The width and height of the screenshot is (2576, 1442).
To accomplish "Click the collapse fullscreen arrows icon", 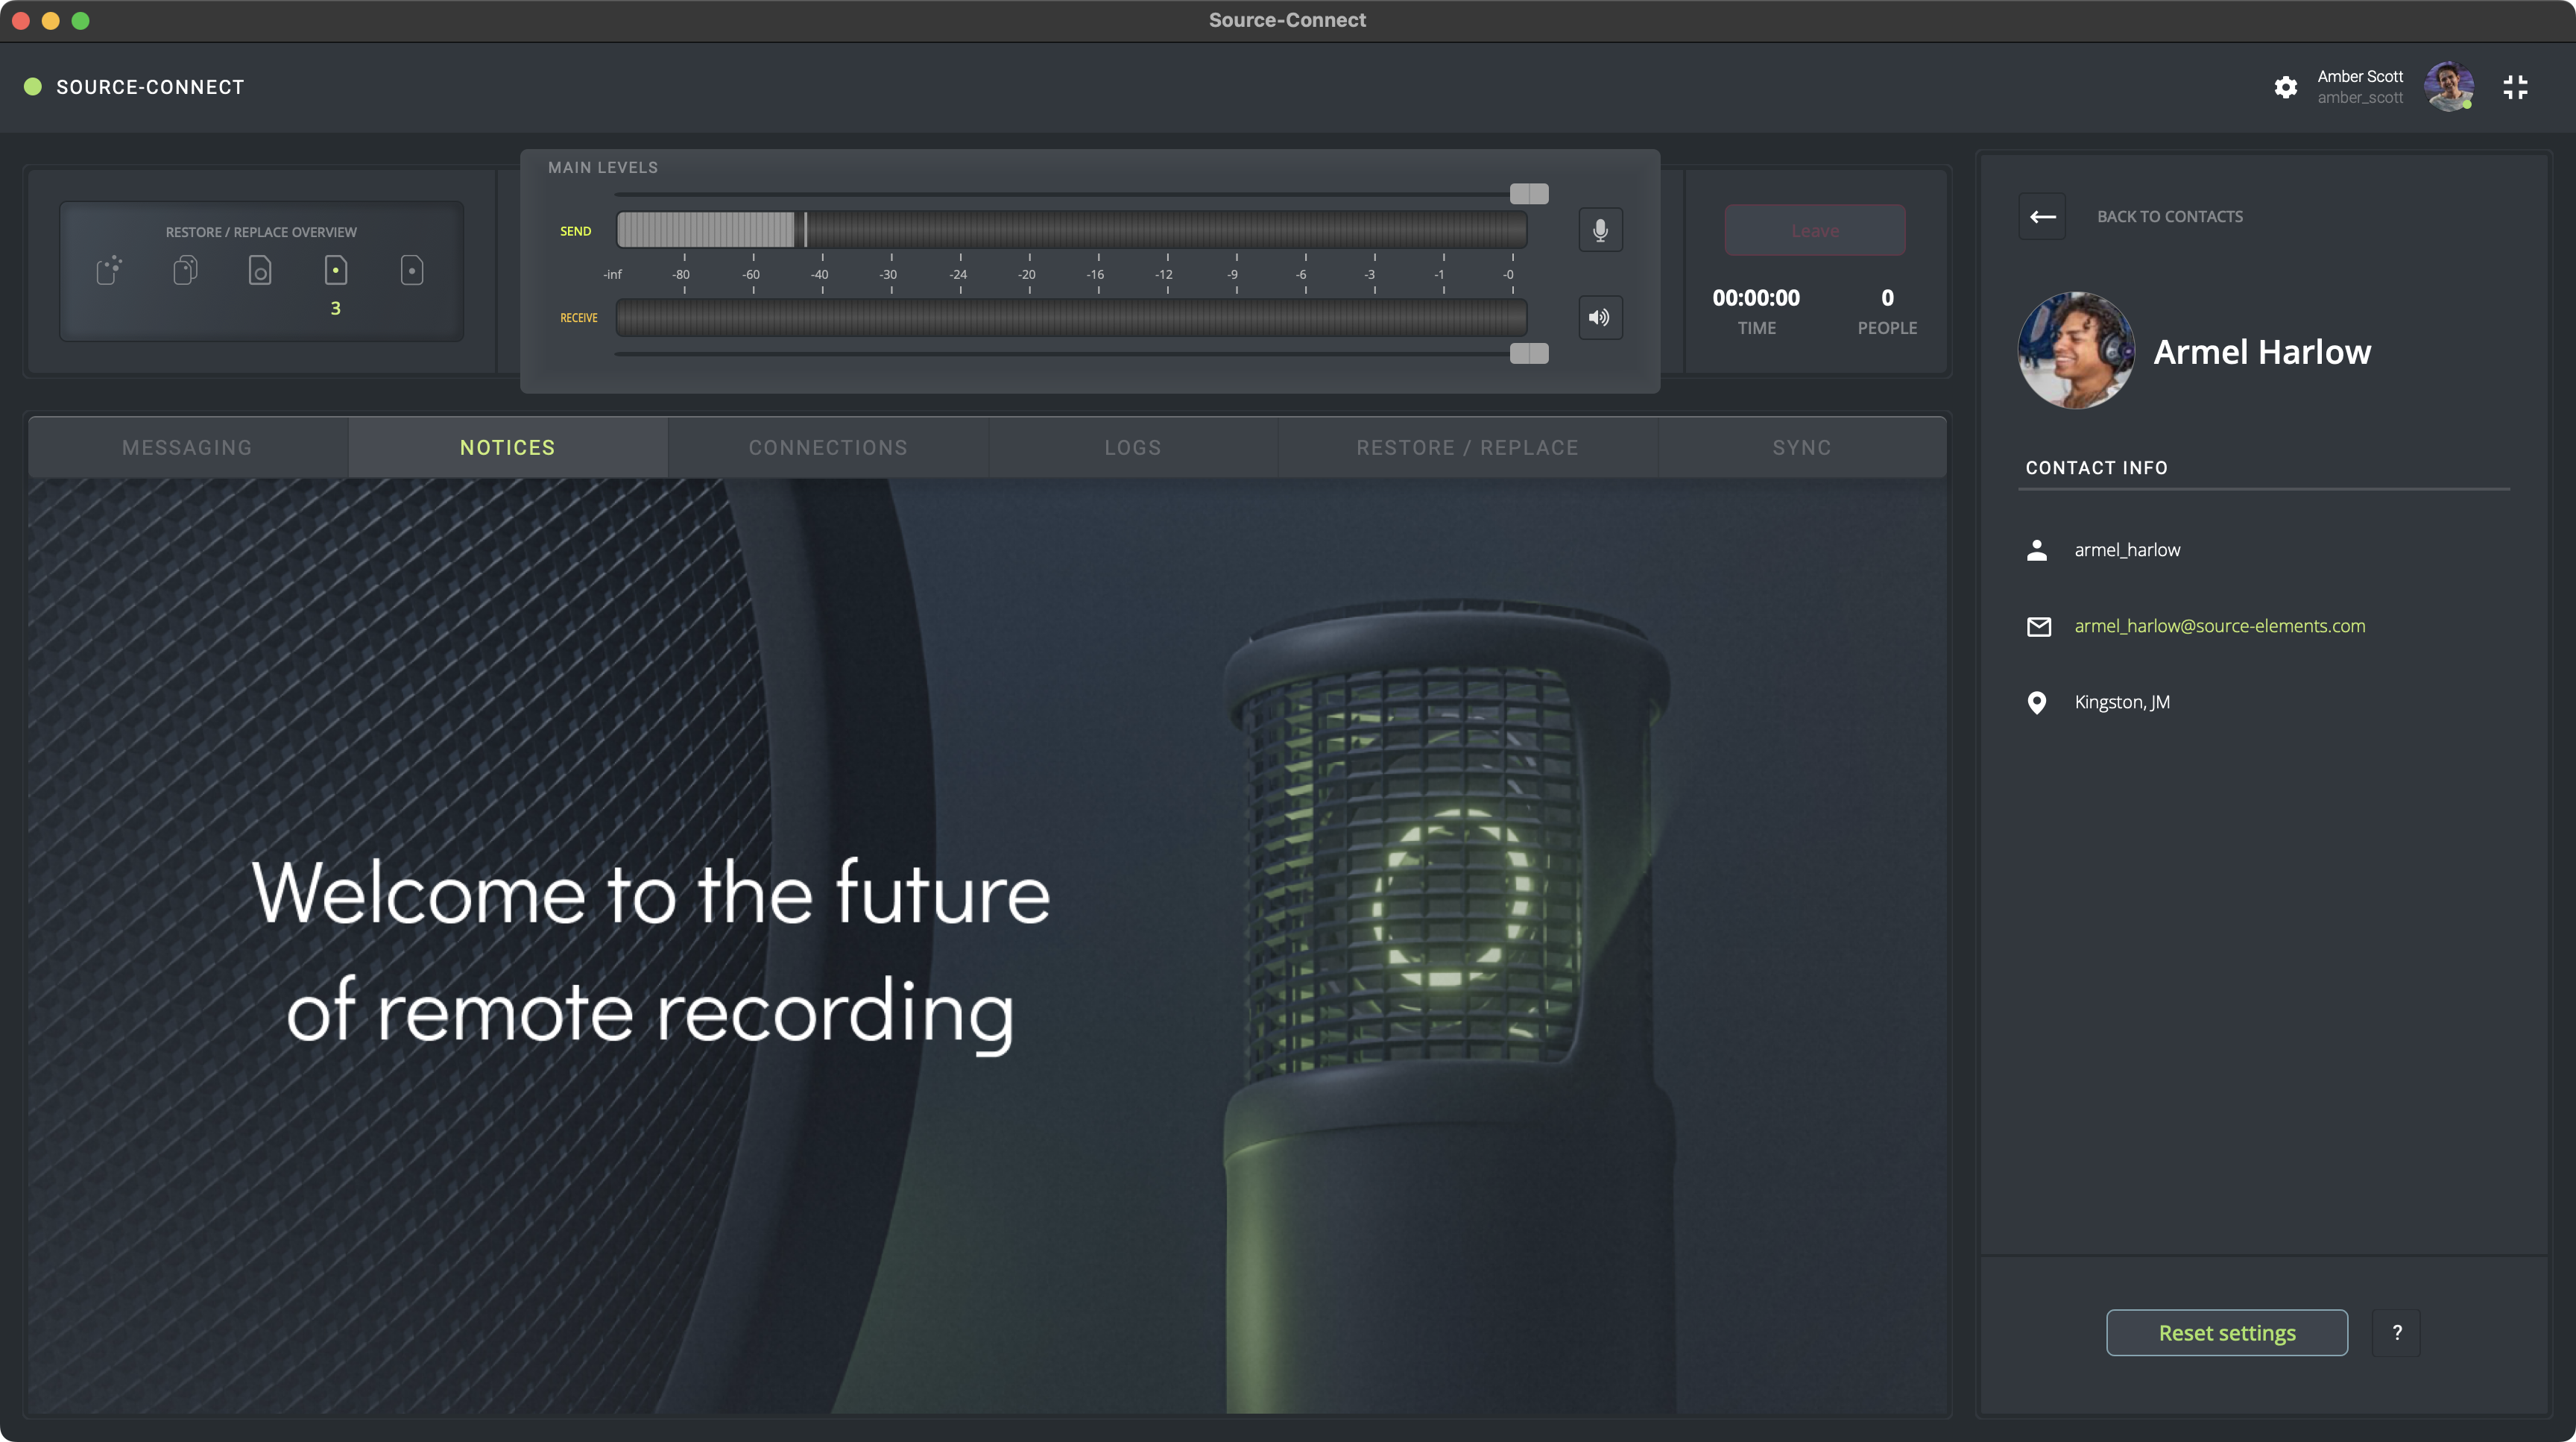I will click(2515, 87).
